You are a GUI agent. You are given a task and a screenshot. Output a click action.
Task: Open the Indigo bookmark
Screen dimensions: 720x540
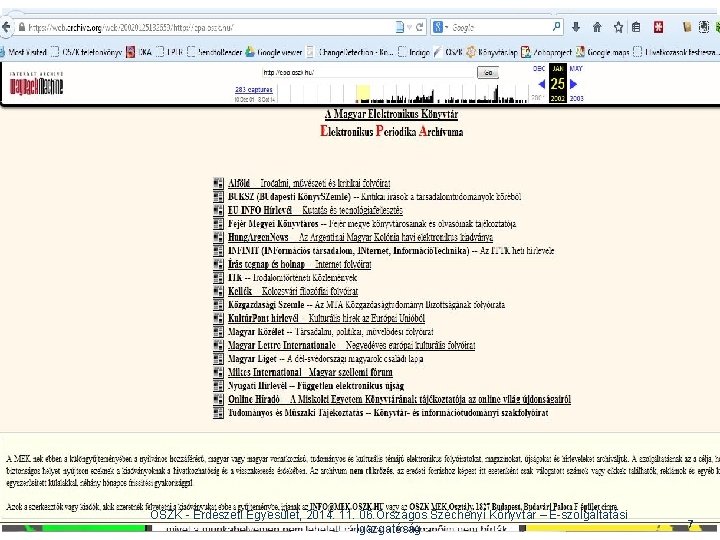[x=414, y=52]
